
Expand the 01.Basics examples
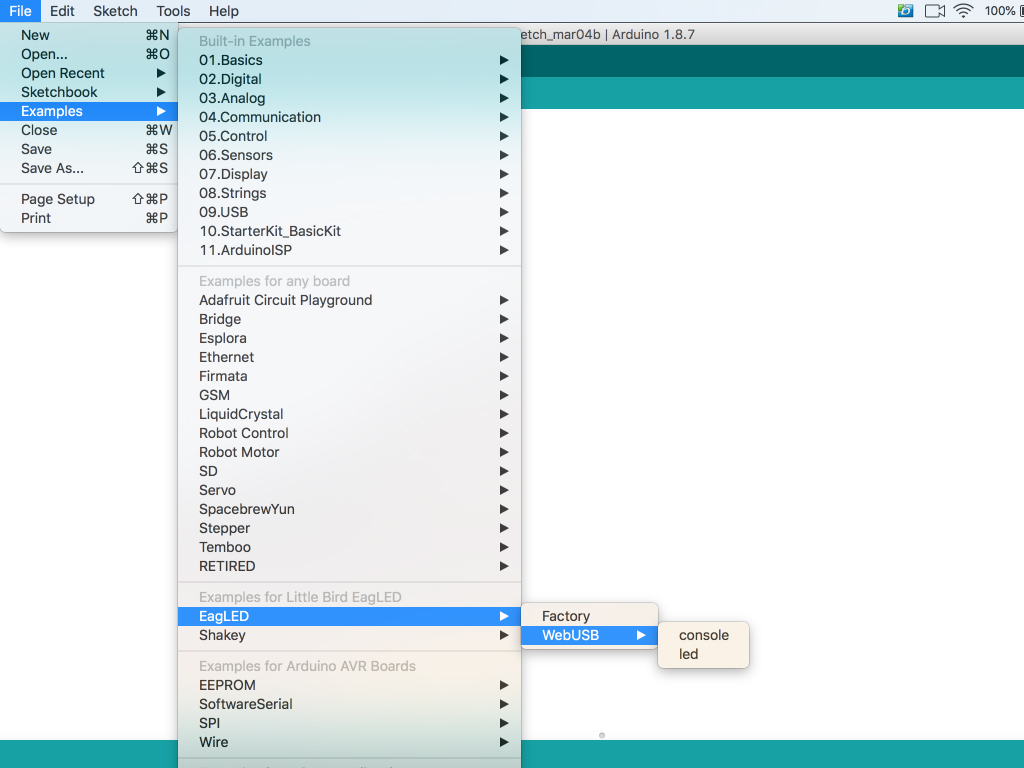coord(349,60)
